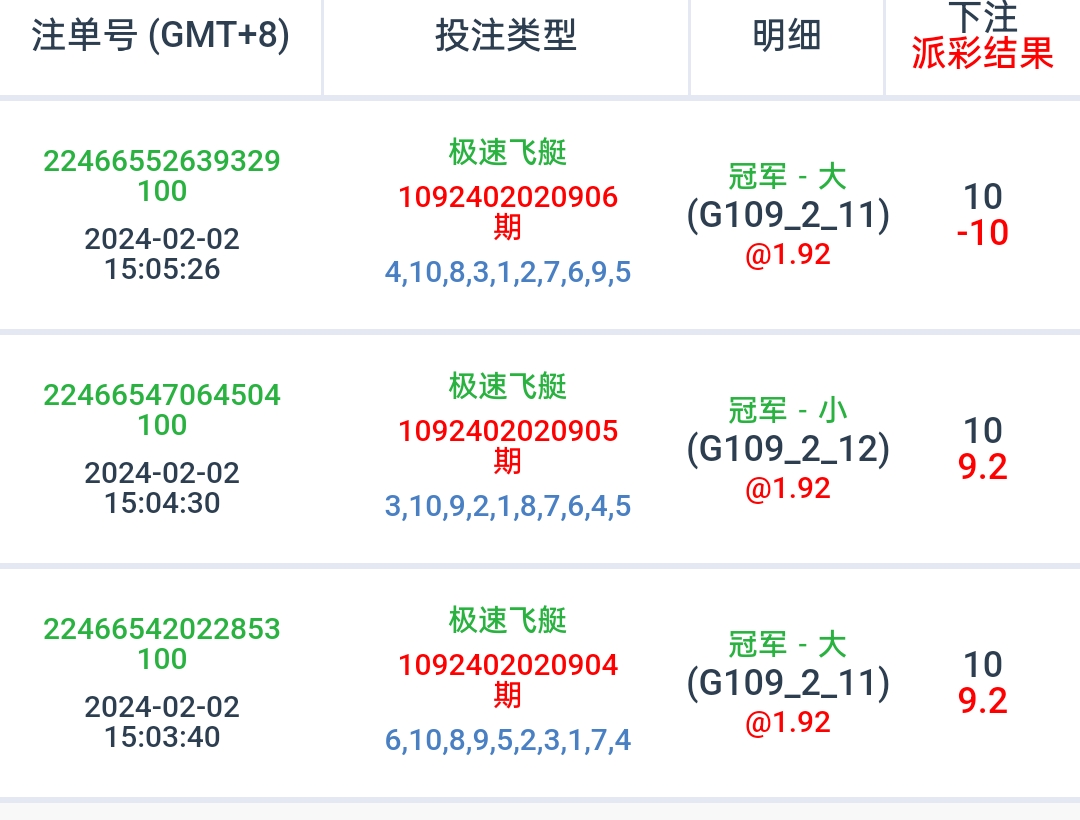Click the G109_2_12 code text
This screenshot has height=820, width=1080.
click(788, 449)
